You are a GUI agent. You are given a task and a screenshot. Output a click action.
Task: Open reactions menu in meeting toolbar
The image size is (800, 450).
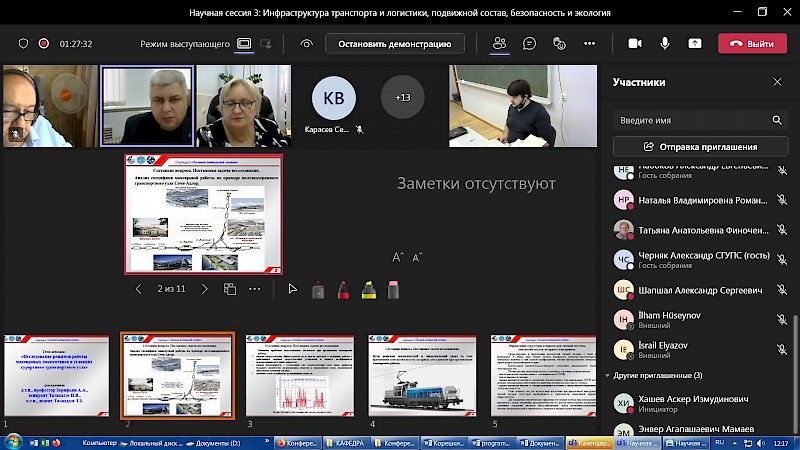pos(559,44)
